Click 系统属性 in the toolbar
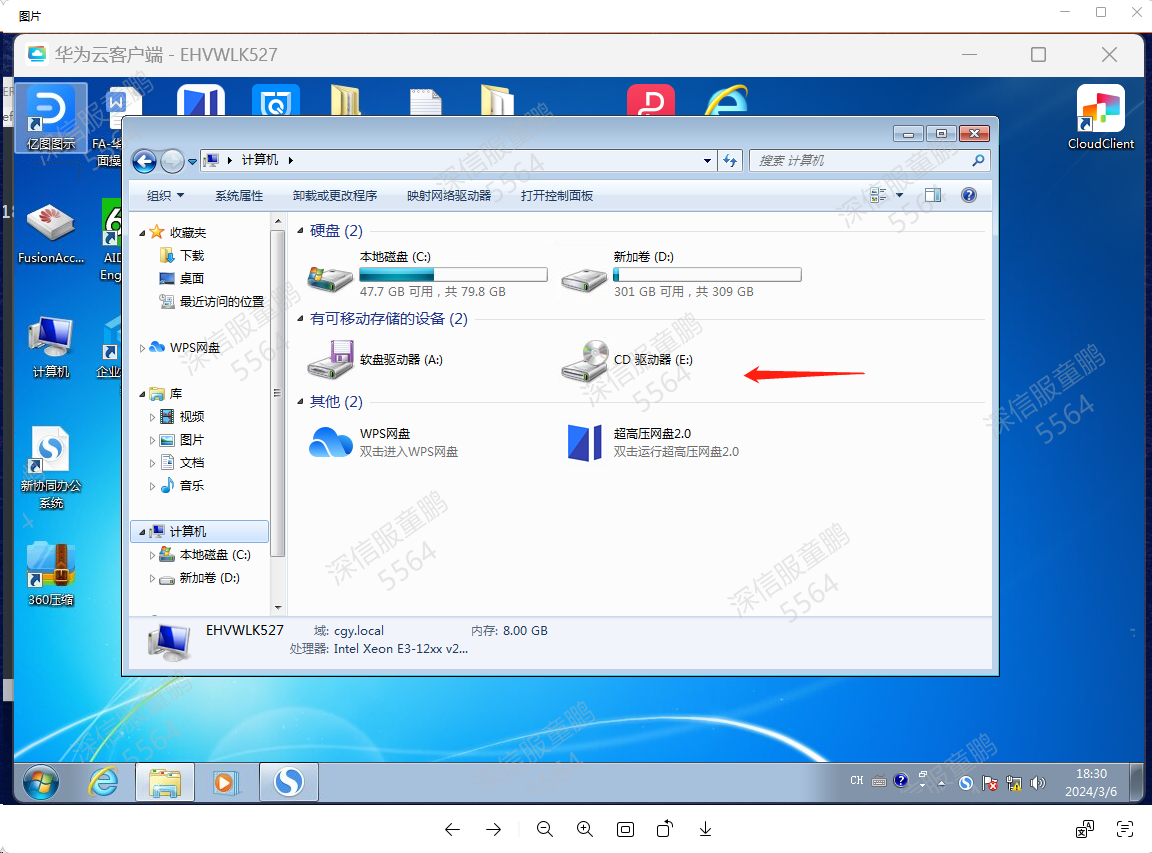Viewport: 1152px width, 853px height. pos(239,196)
